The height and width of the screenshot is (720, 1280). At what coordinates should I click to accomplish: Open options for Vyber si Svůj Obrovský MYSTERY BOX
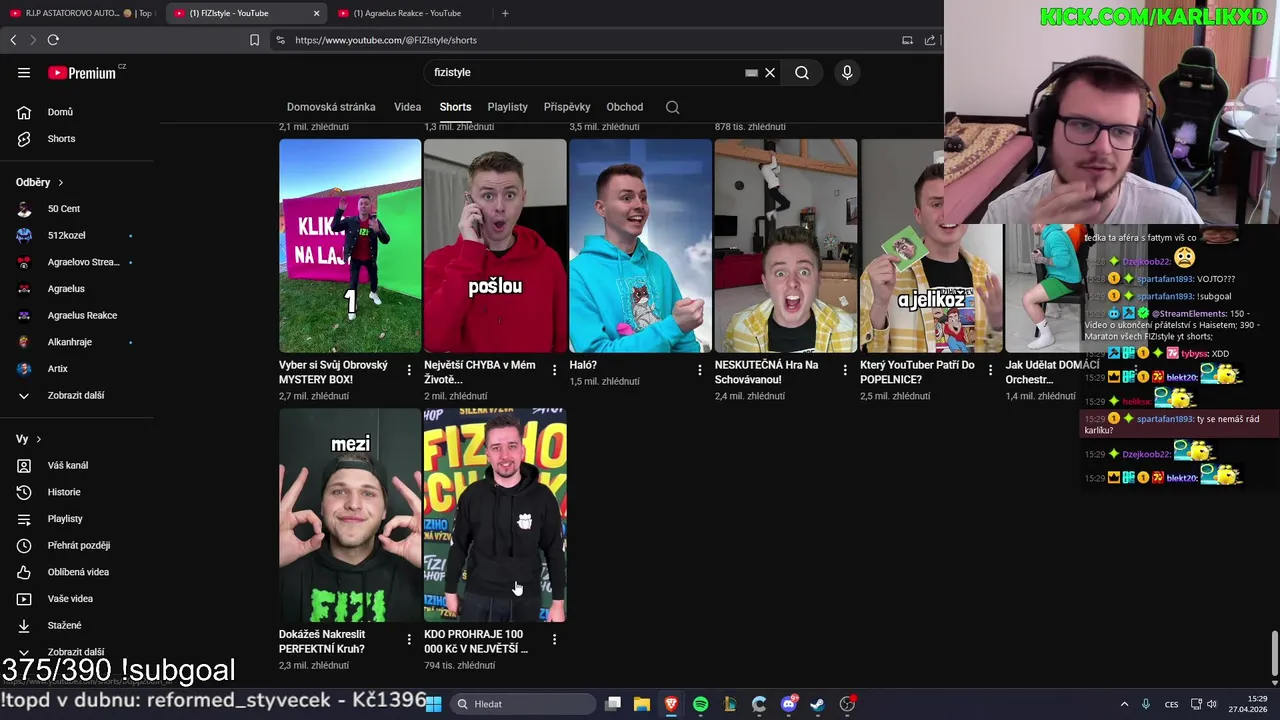pyautogui.click(x=409, y=370)
